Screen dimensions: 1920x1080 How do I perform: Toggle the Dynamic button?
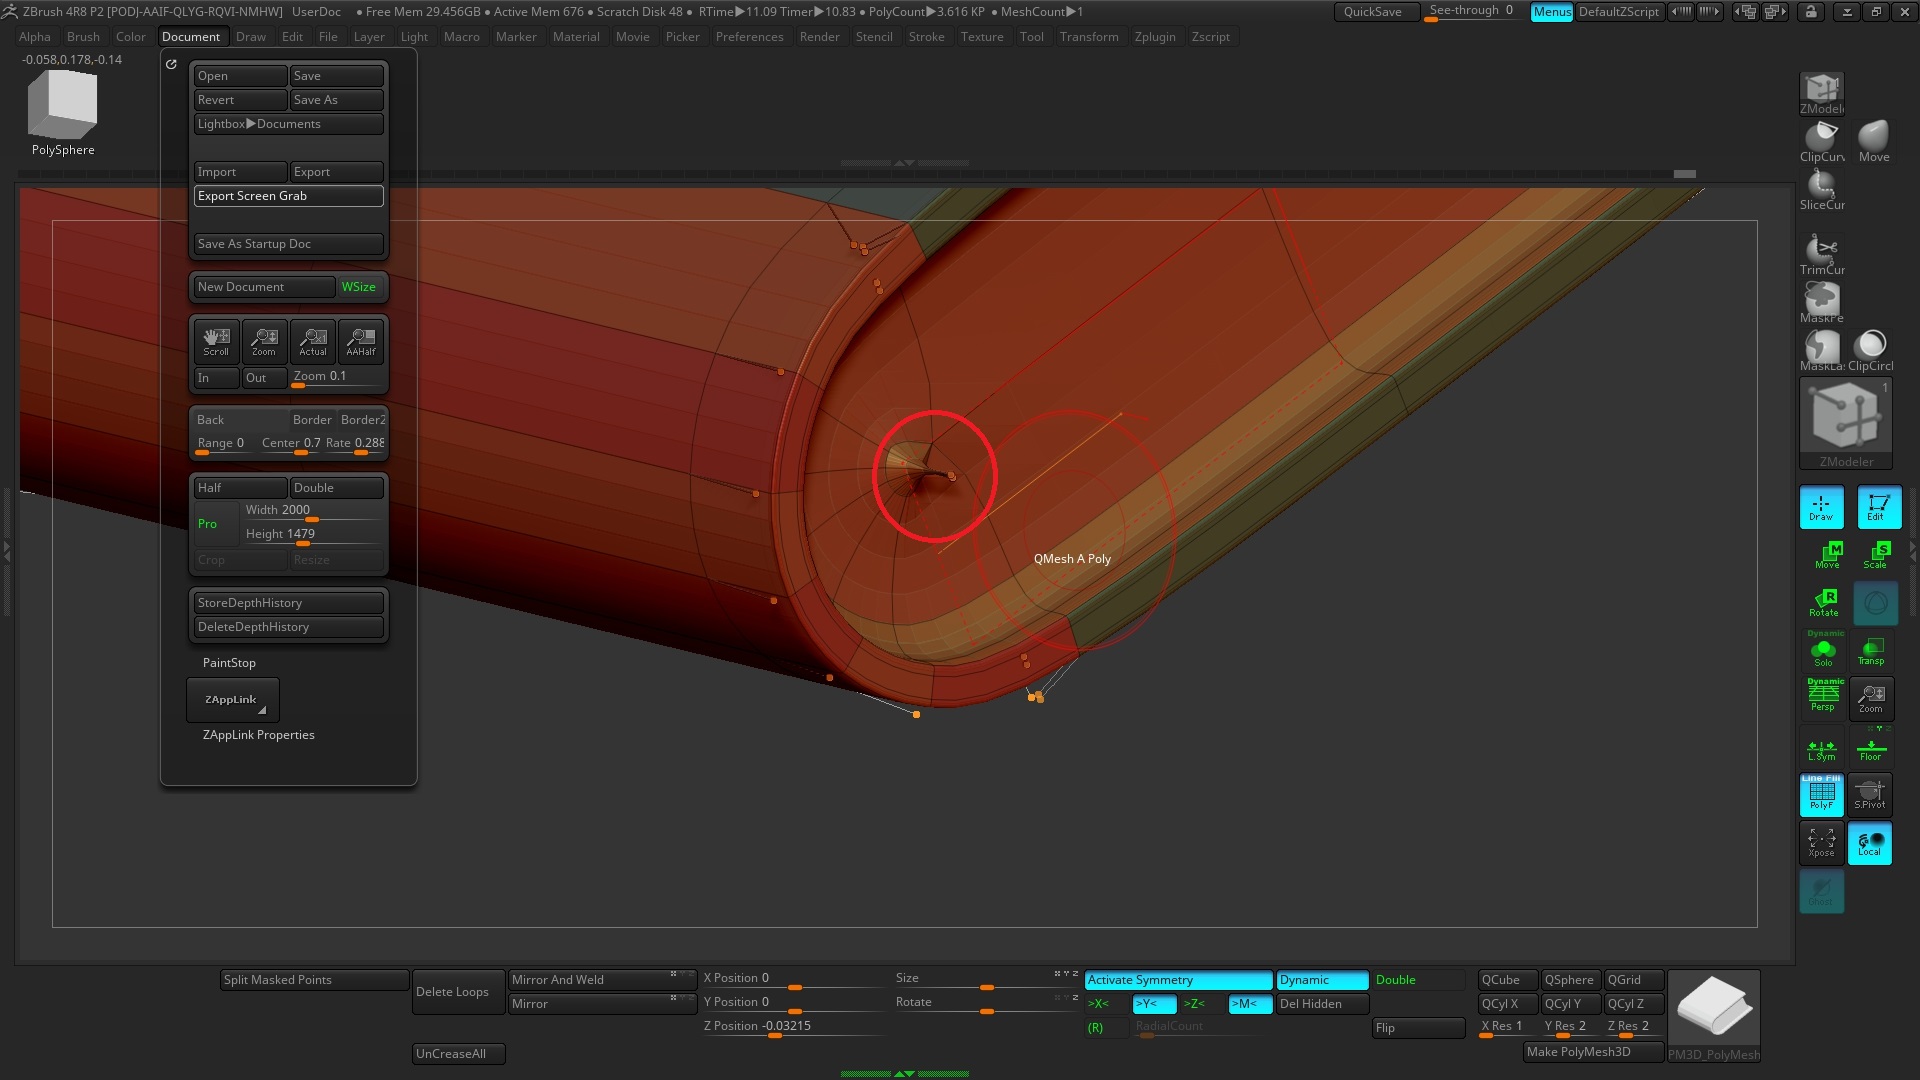[x=1322, y=980]
